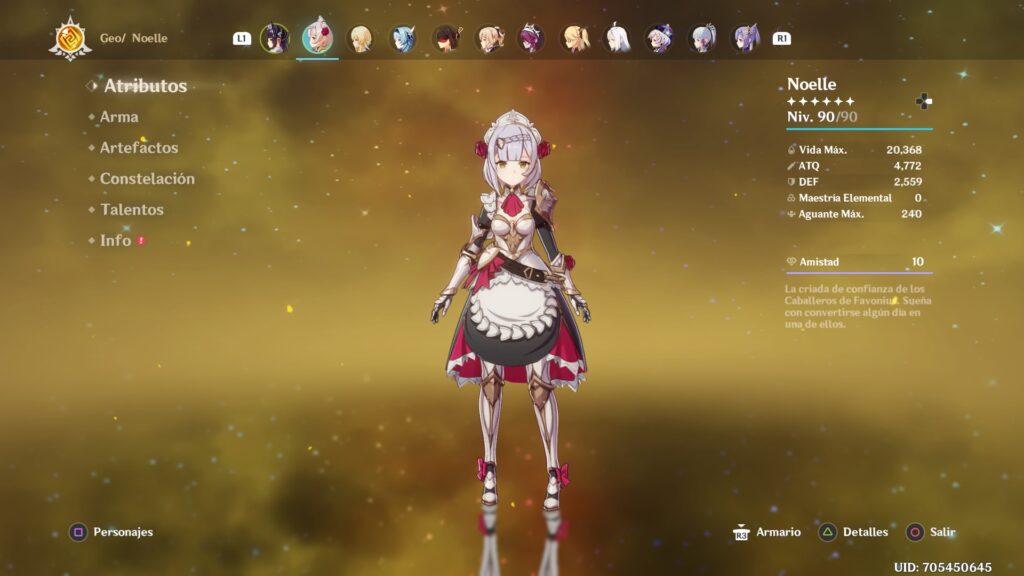
Task: Show character Detalles
Action: coord(854,532)
